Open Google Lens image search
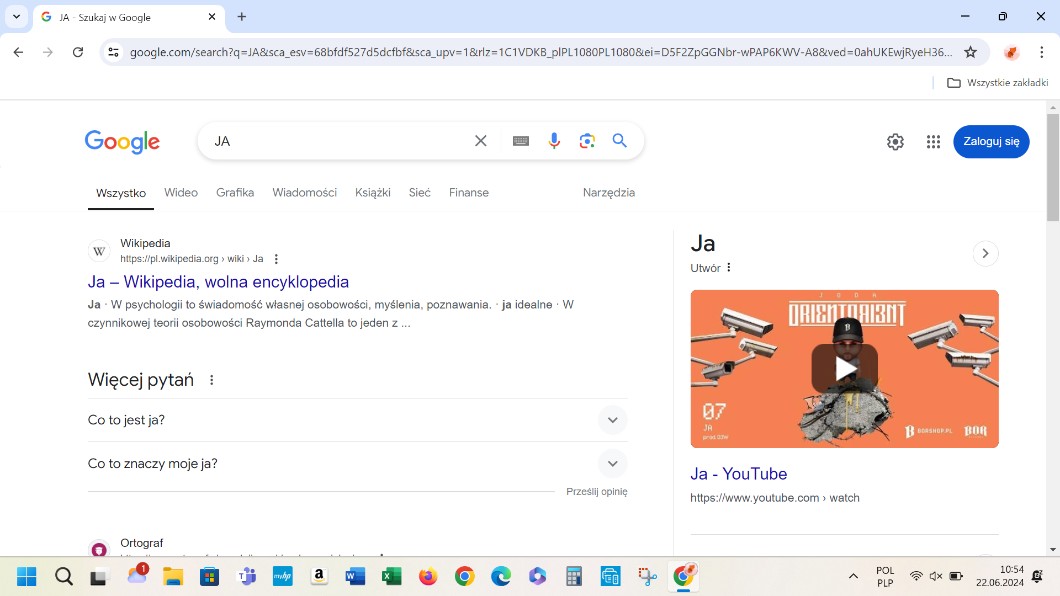 587,141
